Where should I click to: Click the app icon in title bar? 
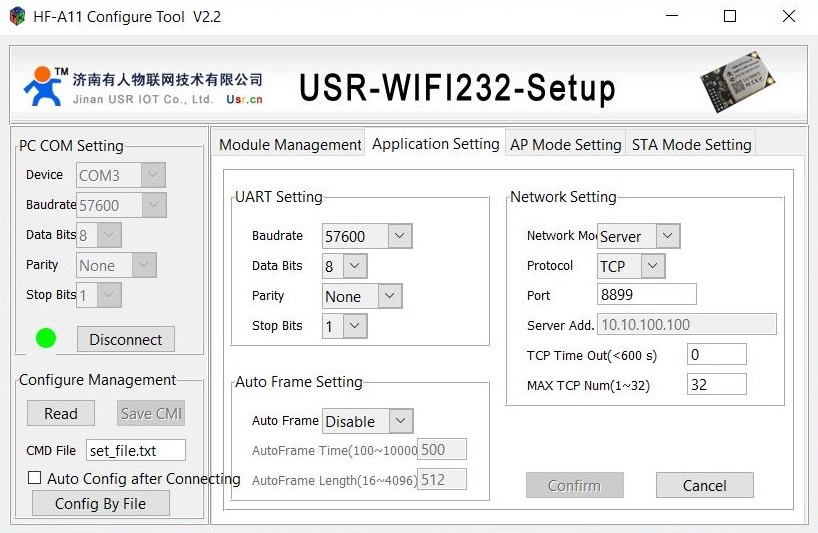(x=17, y=16)
